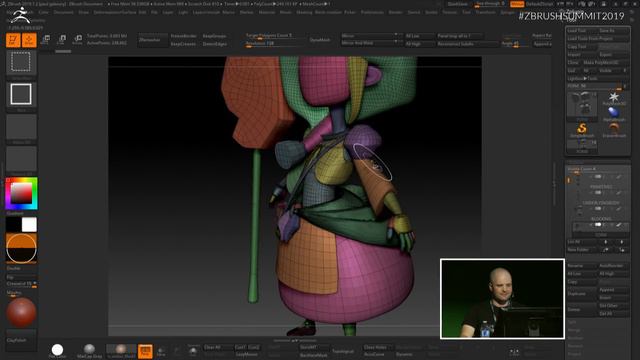Toggle FreezeBorder option
The height and width of the screenshot is (360, 640).
183,36
